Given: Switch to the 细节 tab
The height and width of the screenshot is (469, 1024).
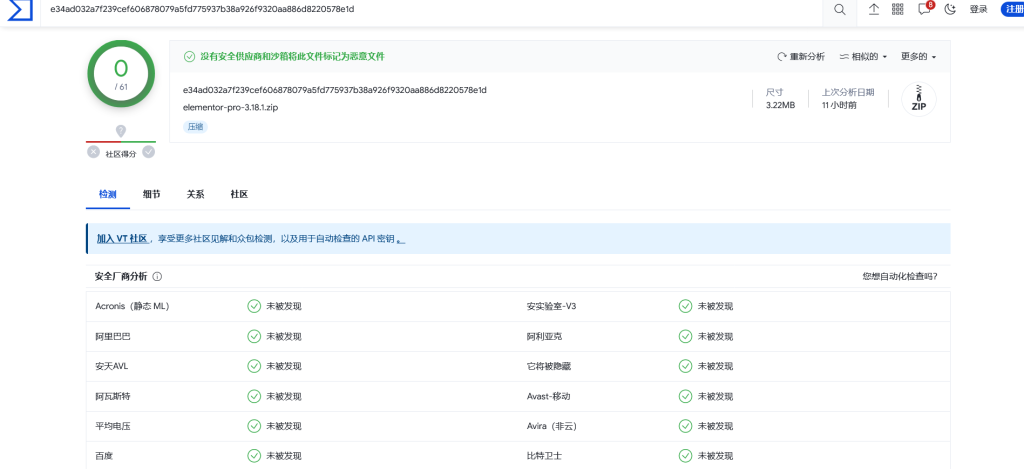Looking at the screenshot, I should (151, 194).
